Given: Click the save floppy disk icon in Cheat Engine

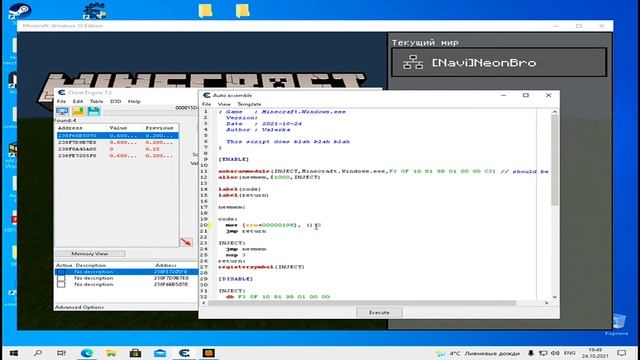Looking at the screenshot, I should (x=93, y=111).
